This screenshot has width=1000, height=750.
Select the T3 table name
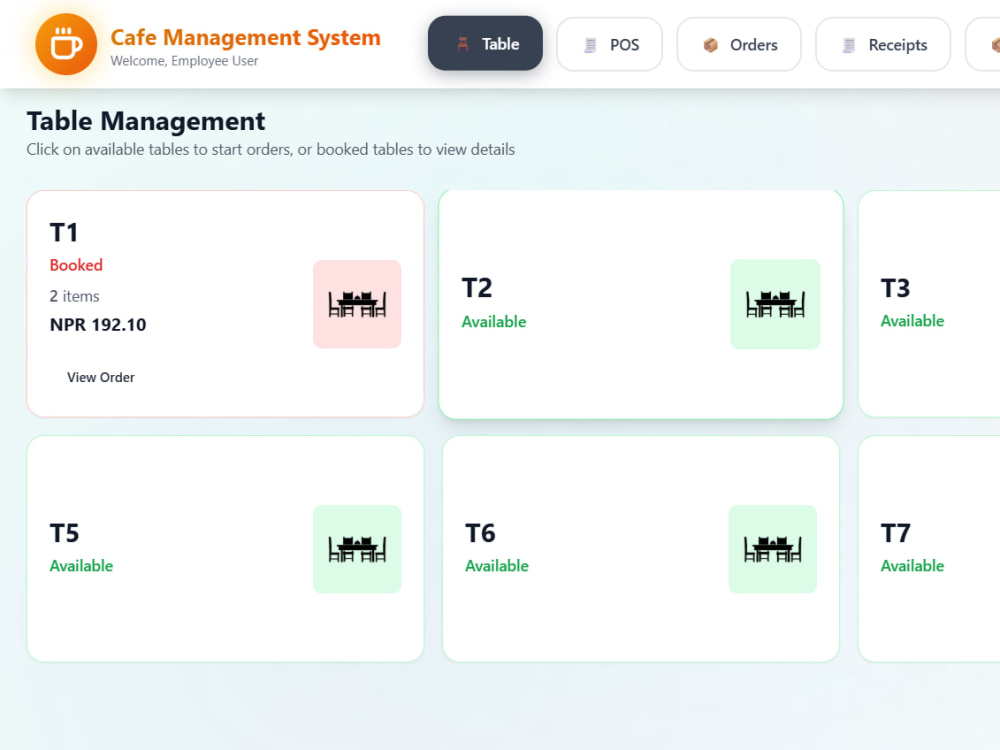[x=895, y=288]
